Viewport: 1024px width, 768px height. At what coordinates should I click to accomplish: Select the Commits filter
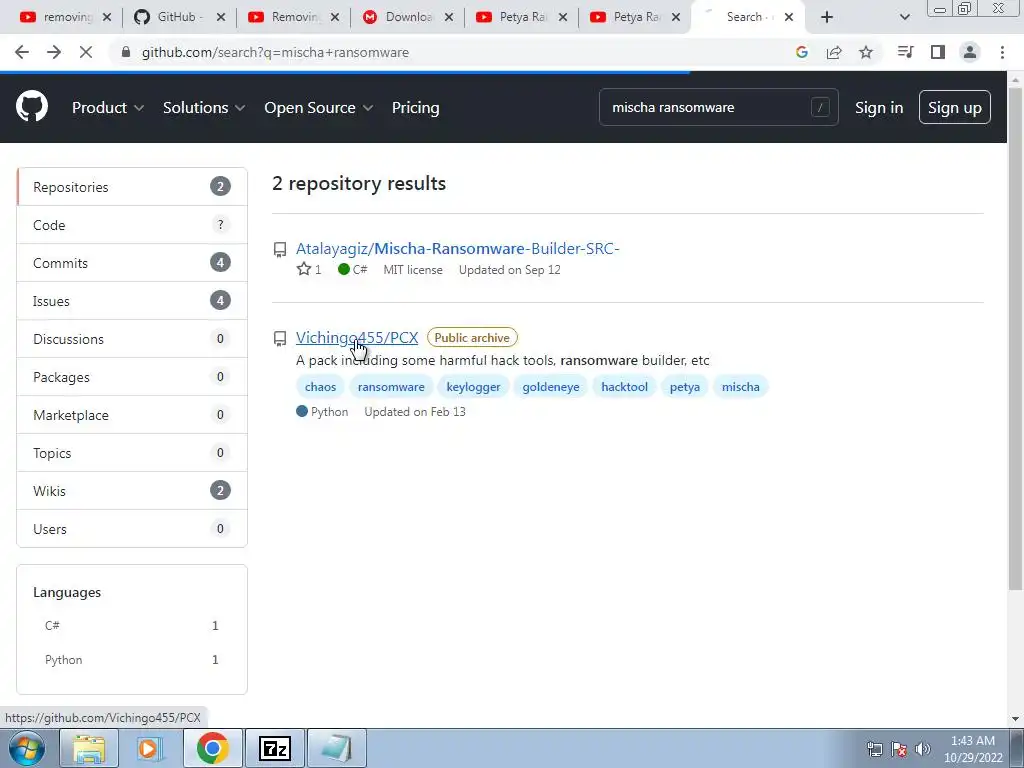(x=132, y=263)
